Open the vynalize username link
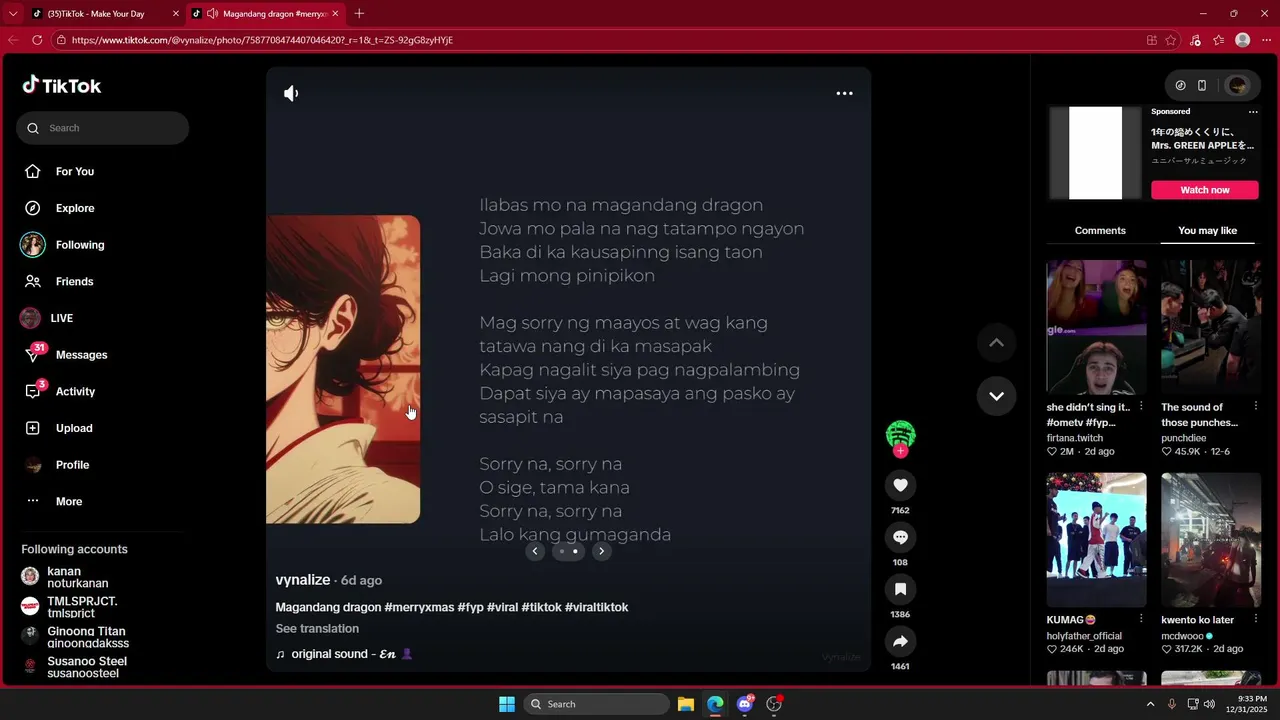This screenshot has width=1280, height=720. pos(303,580)
